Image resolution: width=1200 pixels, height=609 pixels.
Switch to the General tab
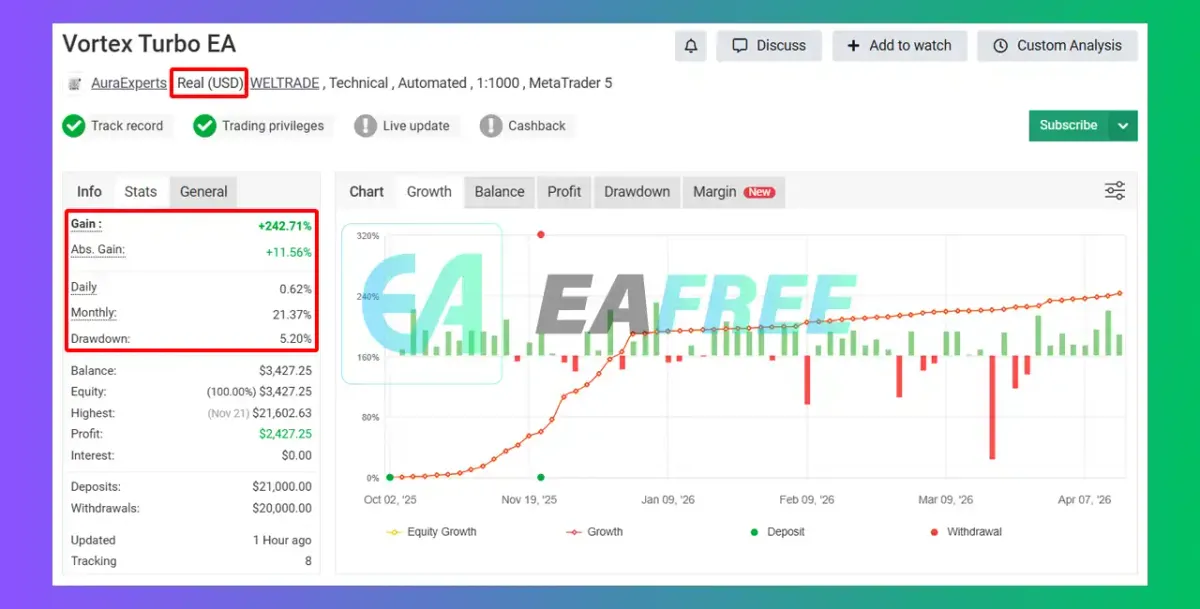(x=203, y=192)
